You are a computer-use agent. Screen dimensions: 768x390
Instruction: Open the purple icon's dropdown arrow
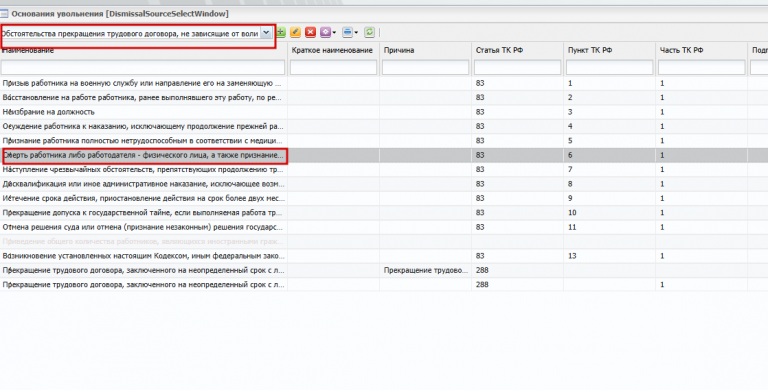tap(334, 33)
